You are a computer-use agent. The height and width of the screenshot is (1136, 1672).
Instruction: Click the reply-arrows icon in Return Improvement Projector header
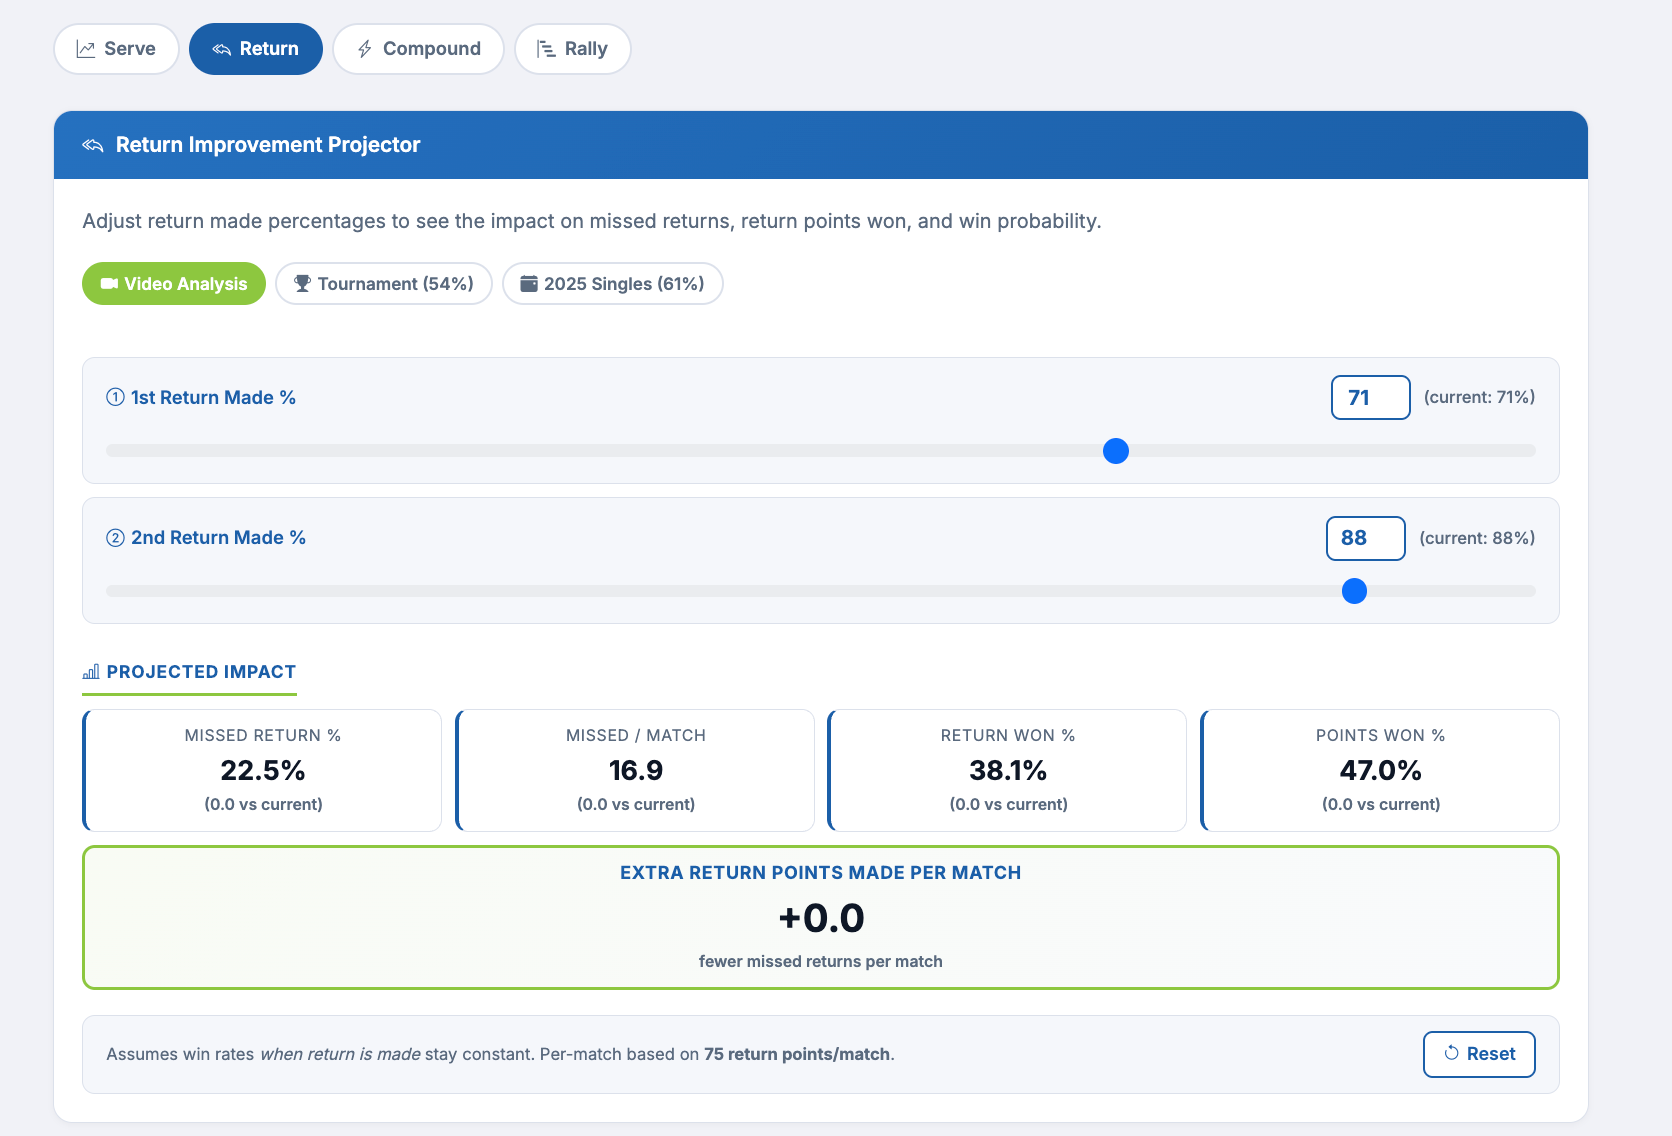[93, 146]
